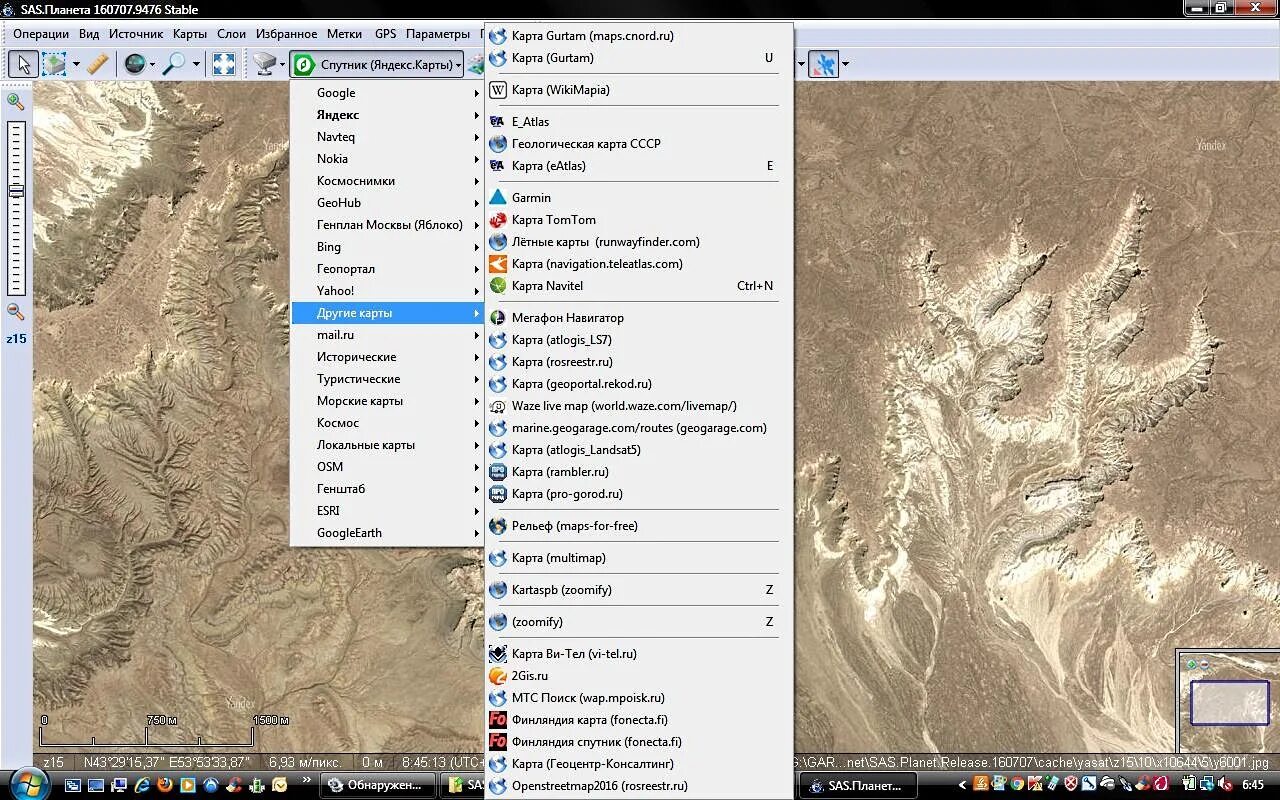Click the red minimap zoom-out button
Viewport: 1280px width, 800px height.
coord(1204,664)
